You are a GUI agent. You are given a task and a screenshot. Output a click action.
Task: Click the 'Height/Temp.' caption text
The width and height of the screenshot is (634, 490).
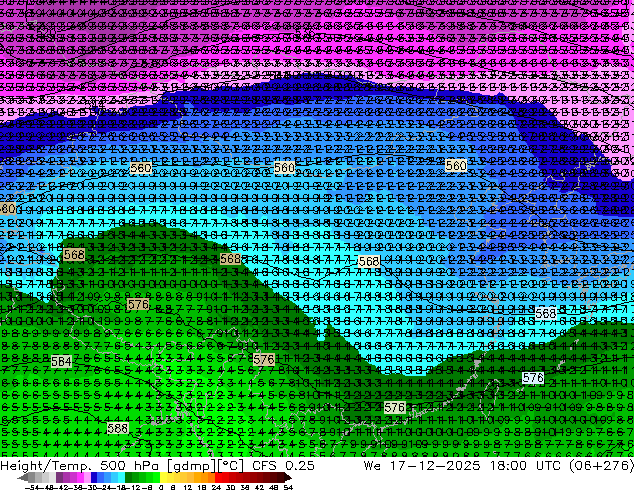47,465
